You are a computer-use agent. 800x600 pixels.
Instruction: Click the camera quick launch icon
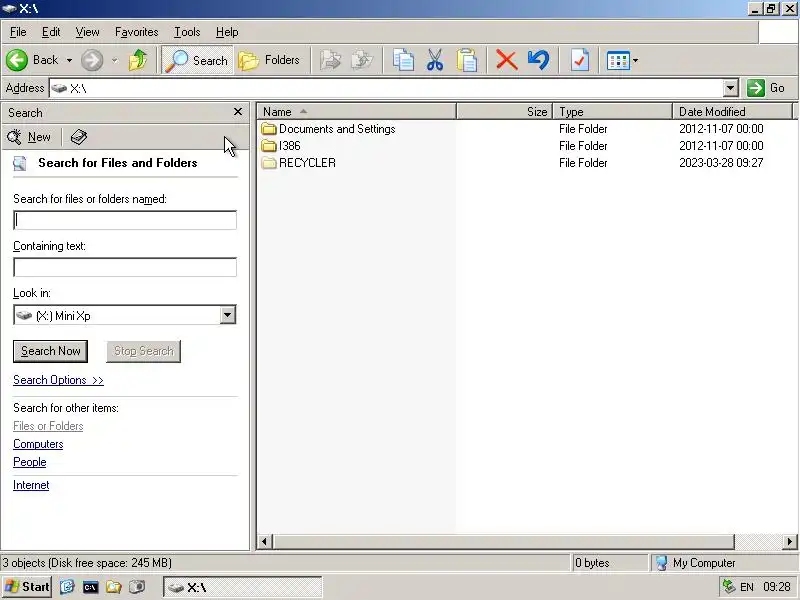point(137,587)
